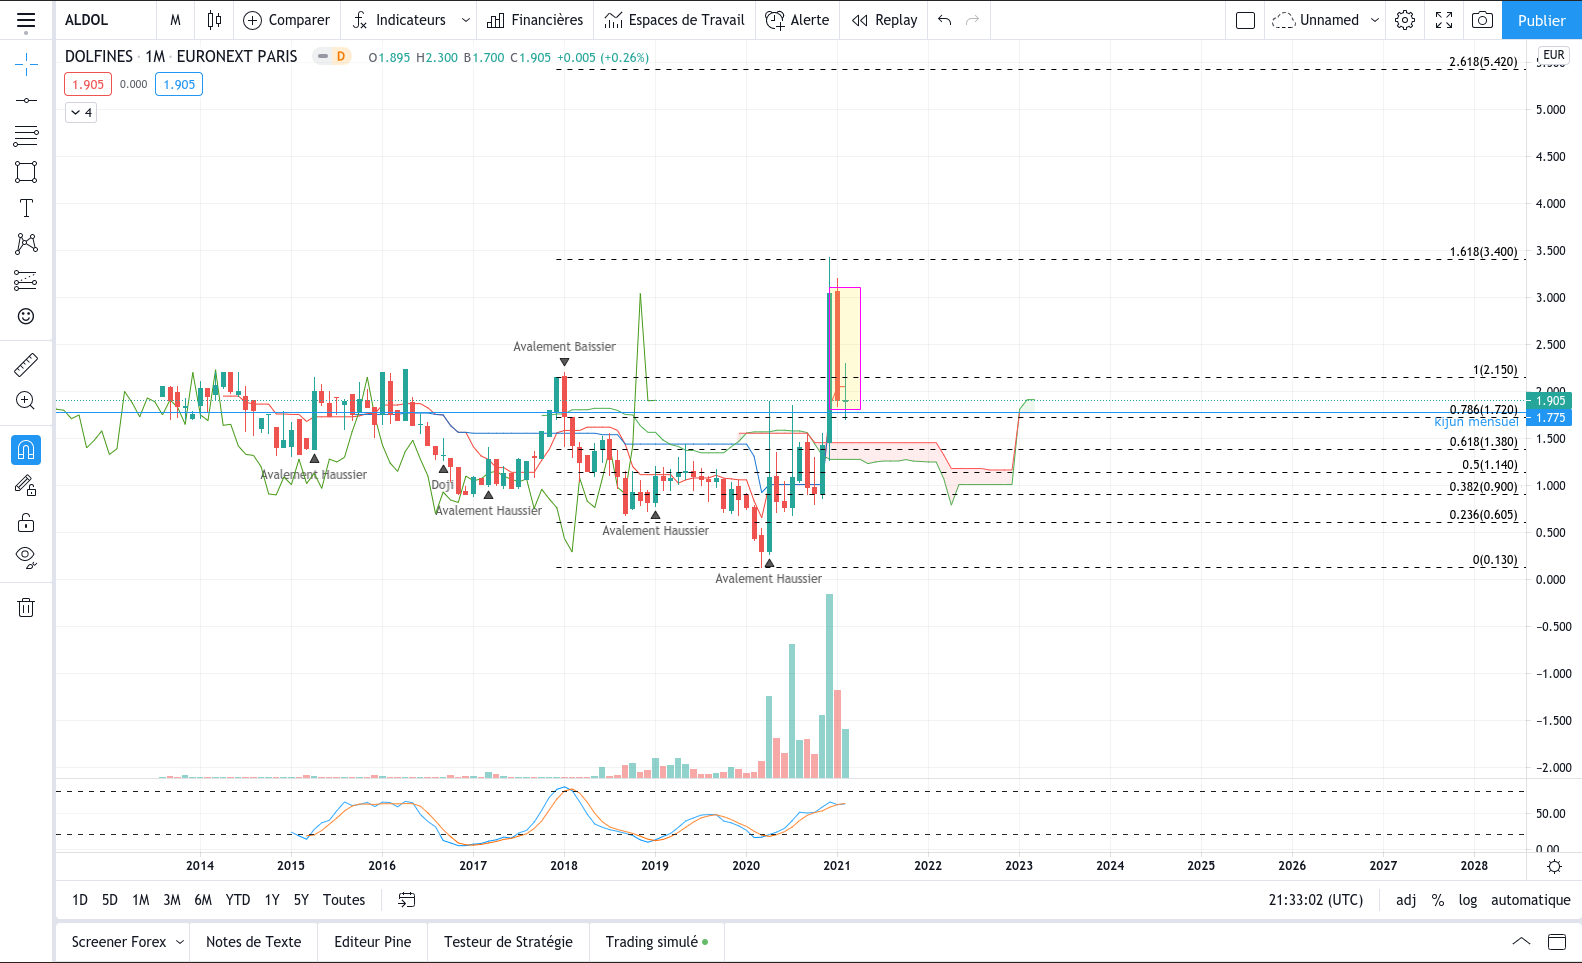Viewport: 1582px width, 963px height.
Task: Open the Editeur Pine tab
Action: [372, 942]
